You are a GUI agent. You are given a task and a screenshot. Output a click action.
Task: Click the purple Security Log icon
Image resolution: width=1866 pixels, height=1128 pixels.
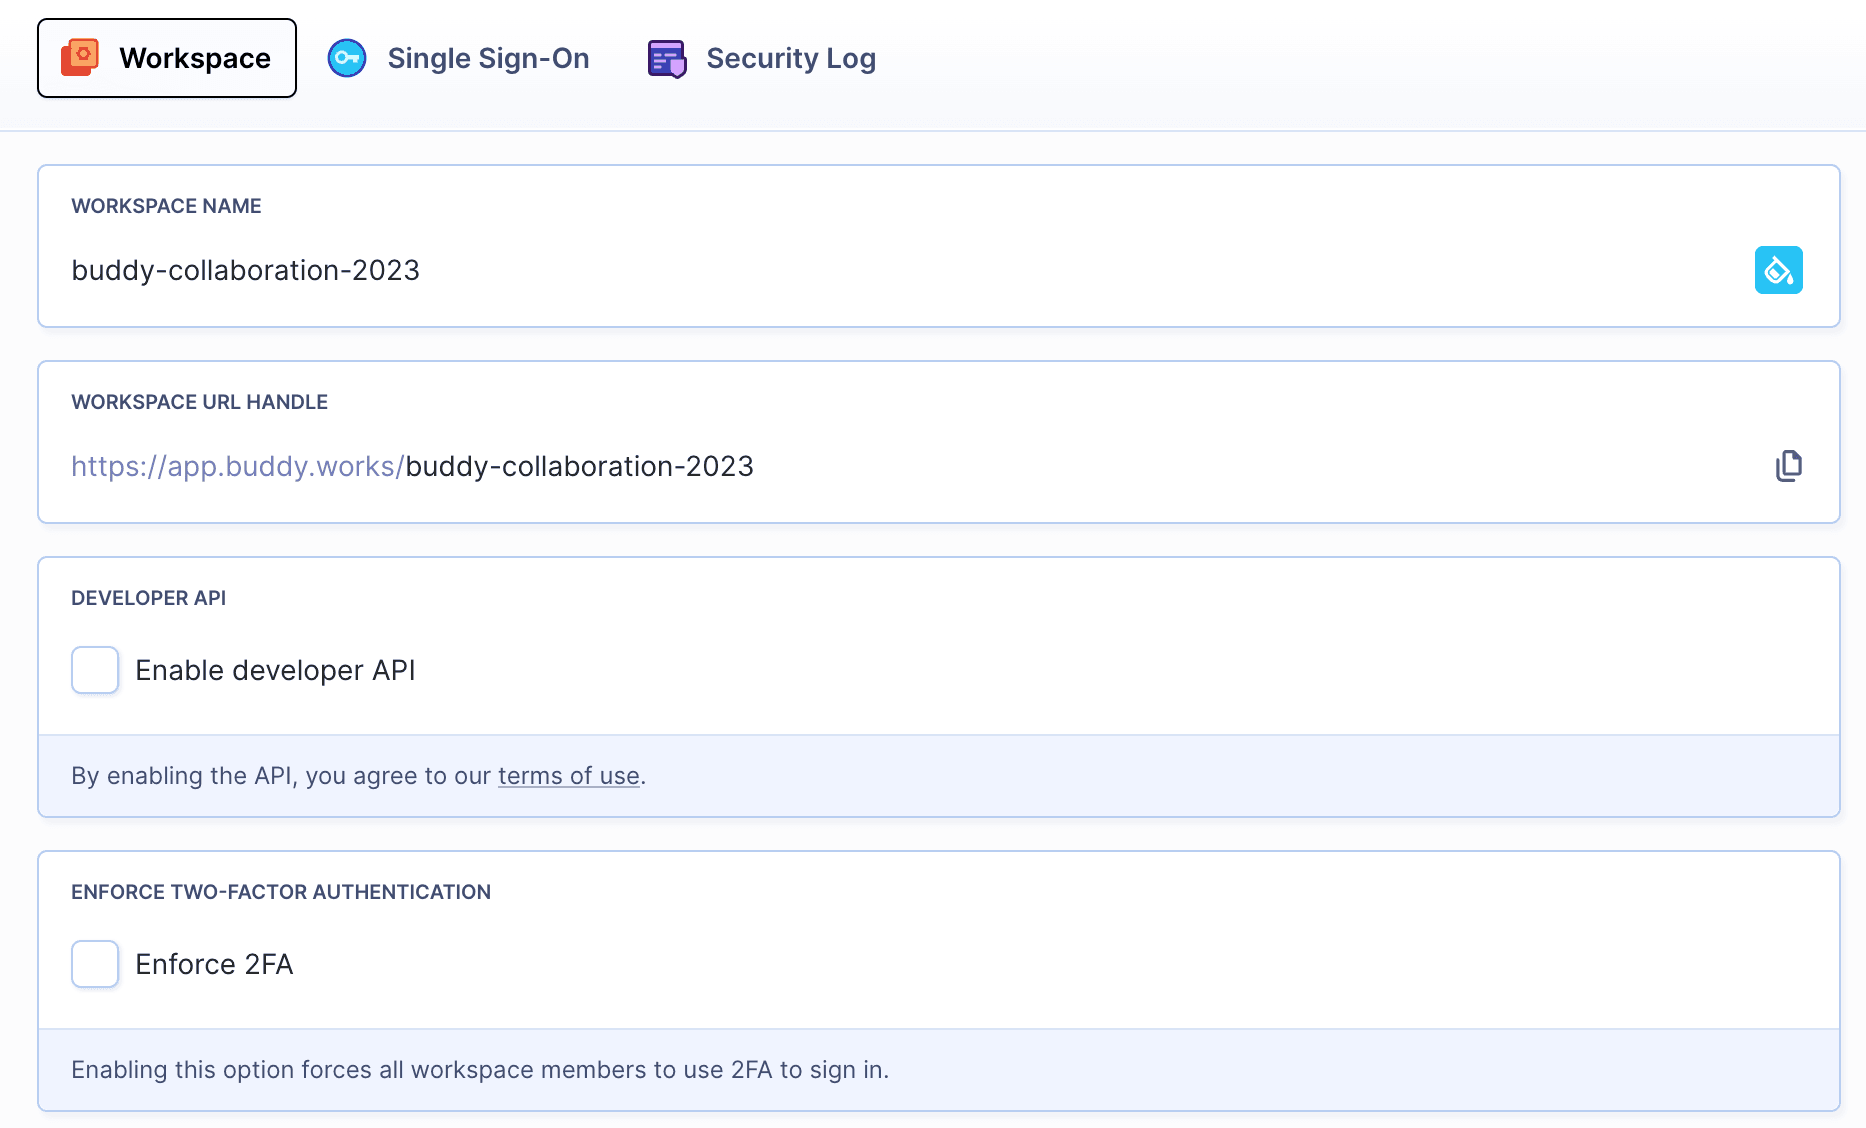[x=666, y=57]
